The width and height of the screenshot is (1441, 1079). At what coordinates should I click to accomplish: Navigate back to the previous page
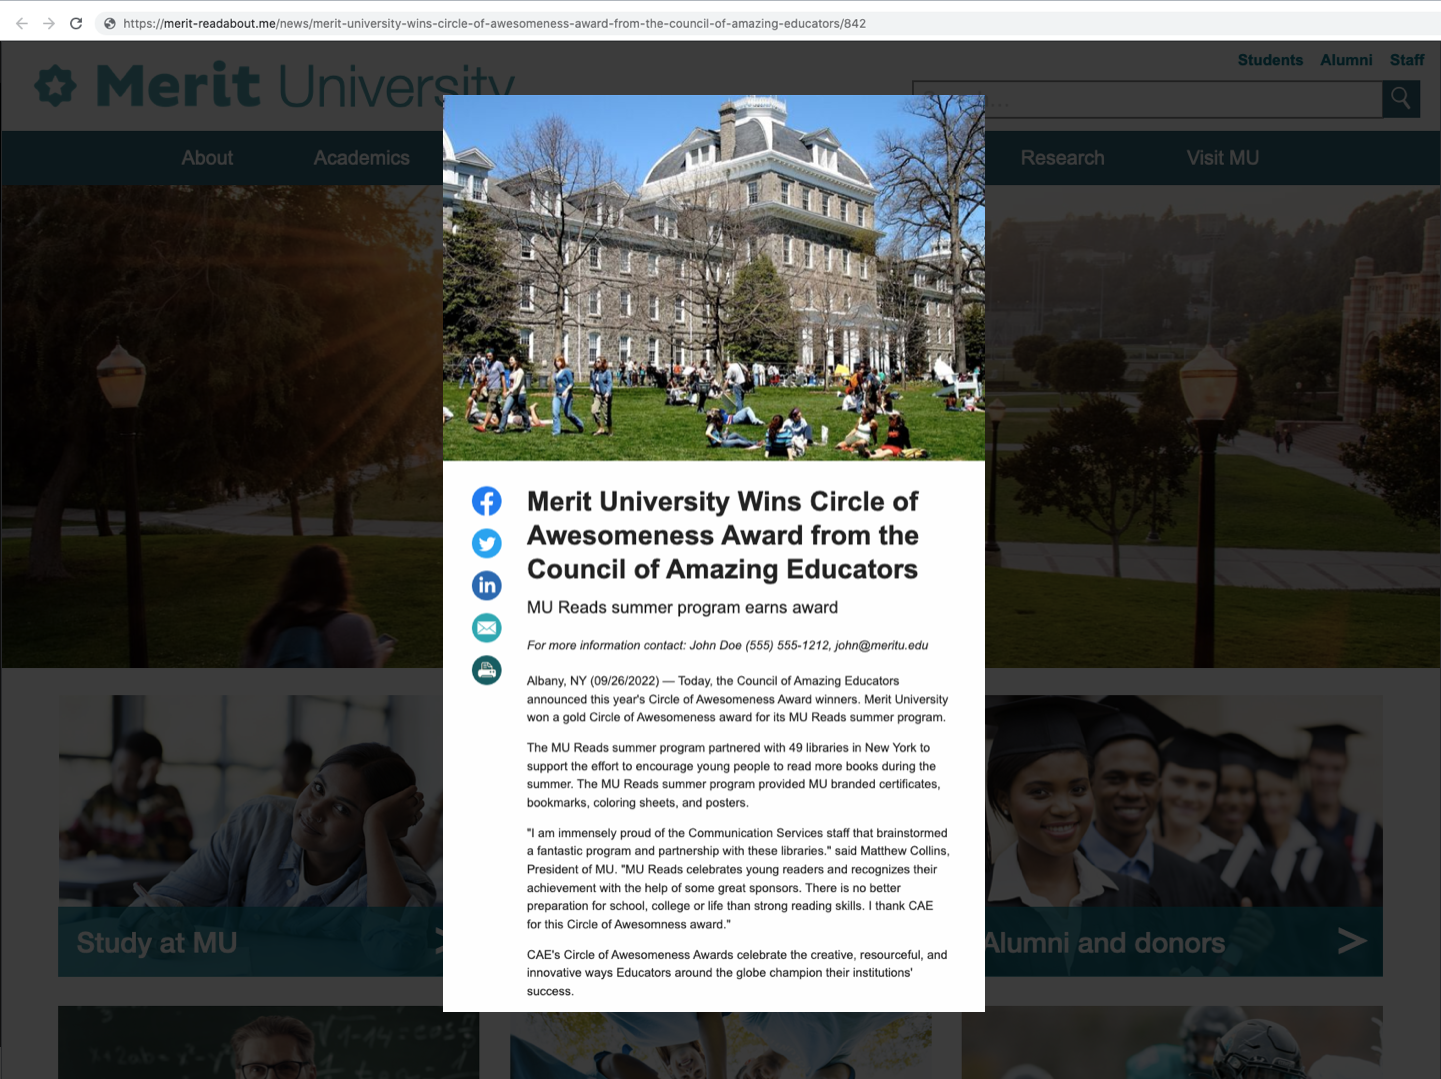(20, 22)
